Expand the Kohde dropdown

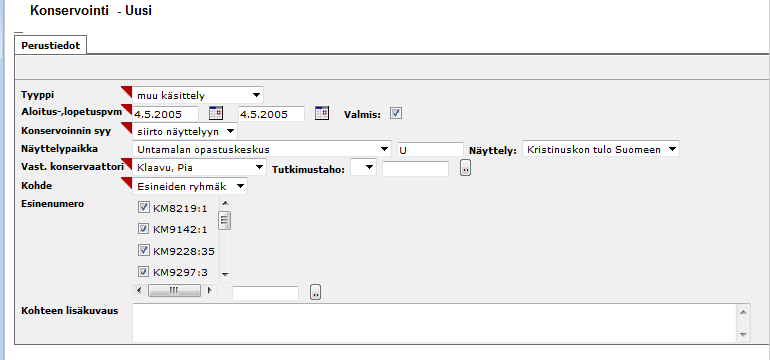pos(190,186)
